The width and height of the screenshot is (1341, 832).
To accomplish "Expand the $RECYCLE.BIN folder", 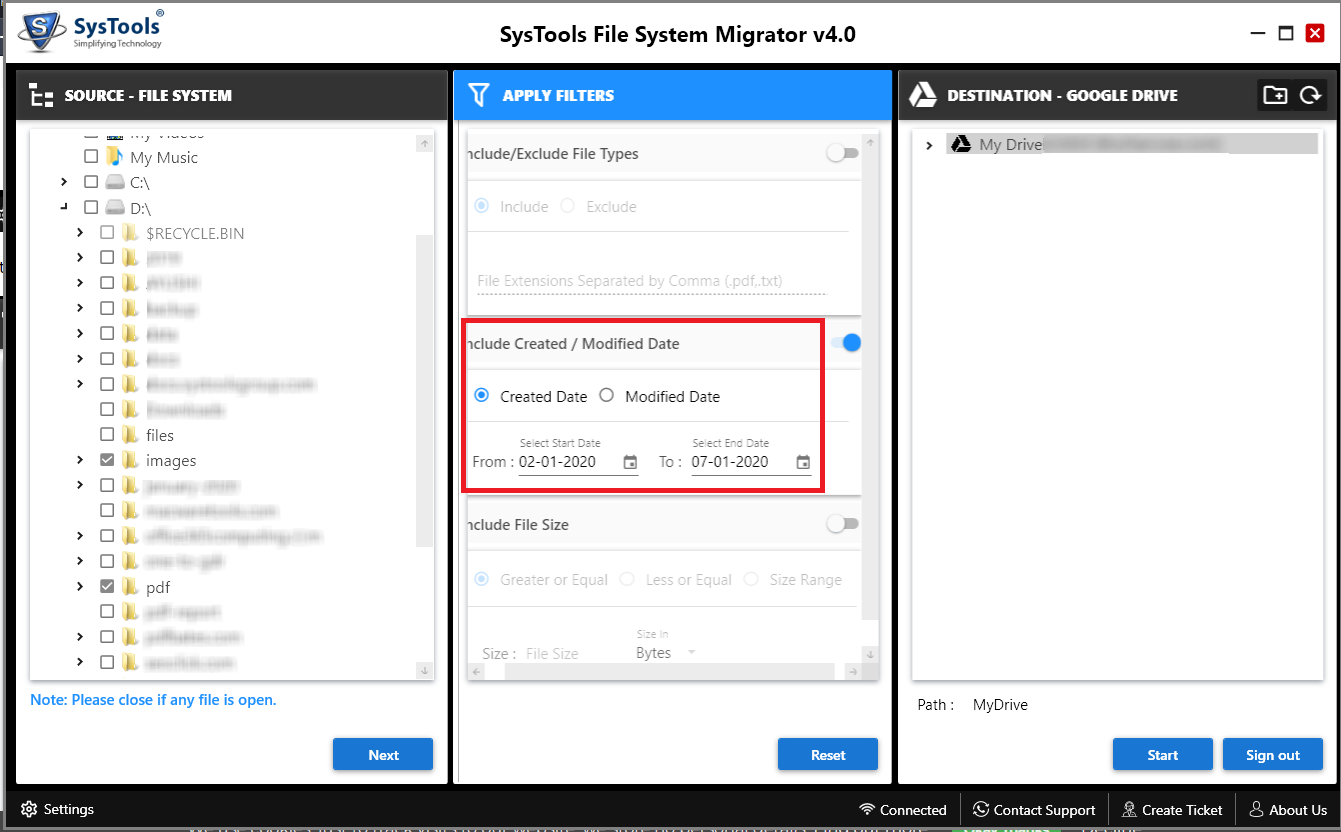I will pos(80,233).
